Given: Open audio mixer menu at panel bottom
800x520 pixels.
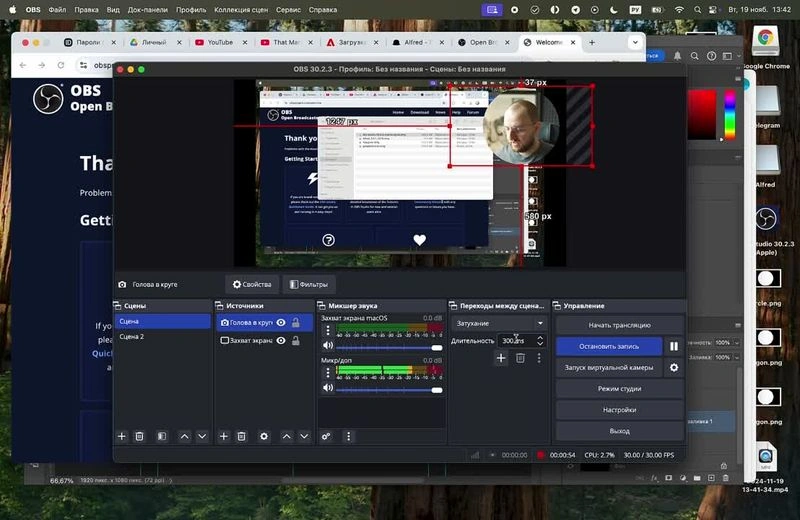Looking at the screenshot, I should pos(348,436).
